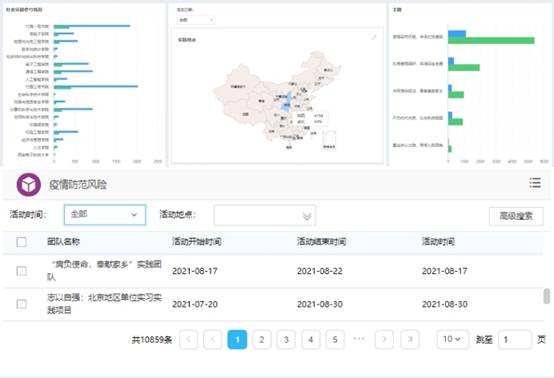Expand the map chart fullscreen icon

[374, 37]
